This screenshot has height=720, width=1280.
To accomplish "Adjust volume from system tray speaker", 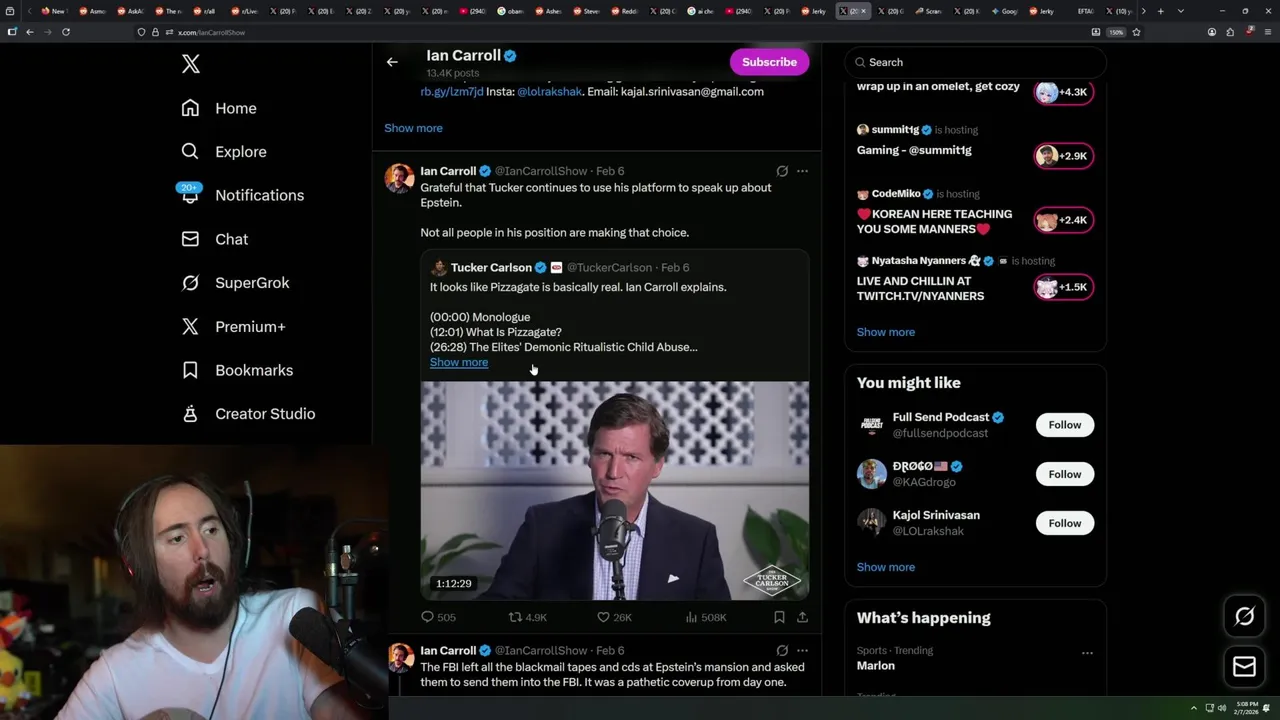I will pyautogui.click(x=1221, y=708).
